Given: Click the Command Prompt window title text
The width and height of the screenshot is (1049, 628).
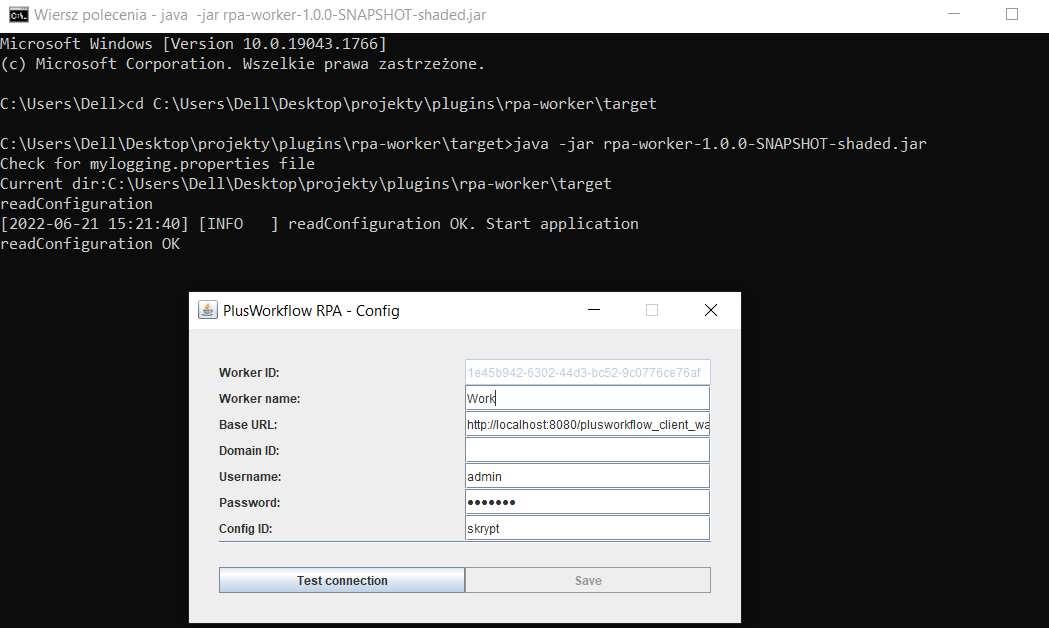Looking at the screenshot, I should click(260, 15).
